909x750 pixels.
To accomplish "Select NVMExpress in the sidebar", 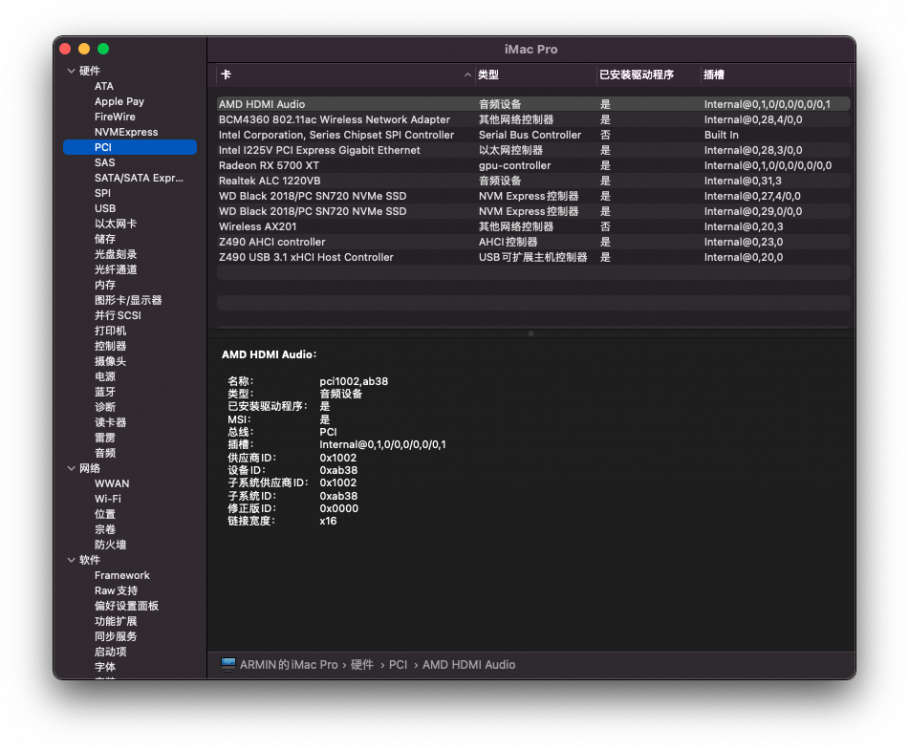I will pyautogui.click(x=126, y=132).
